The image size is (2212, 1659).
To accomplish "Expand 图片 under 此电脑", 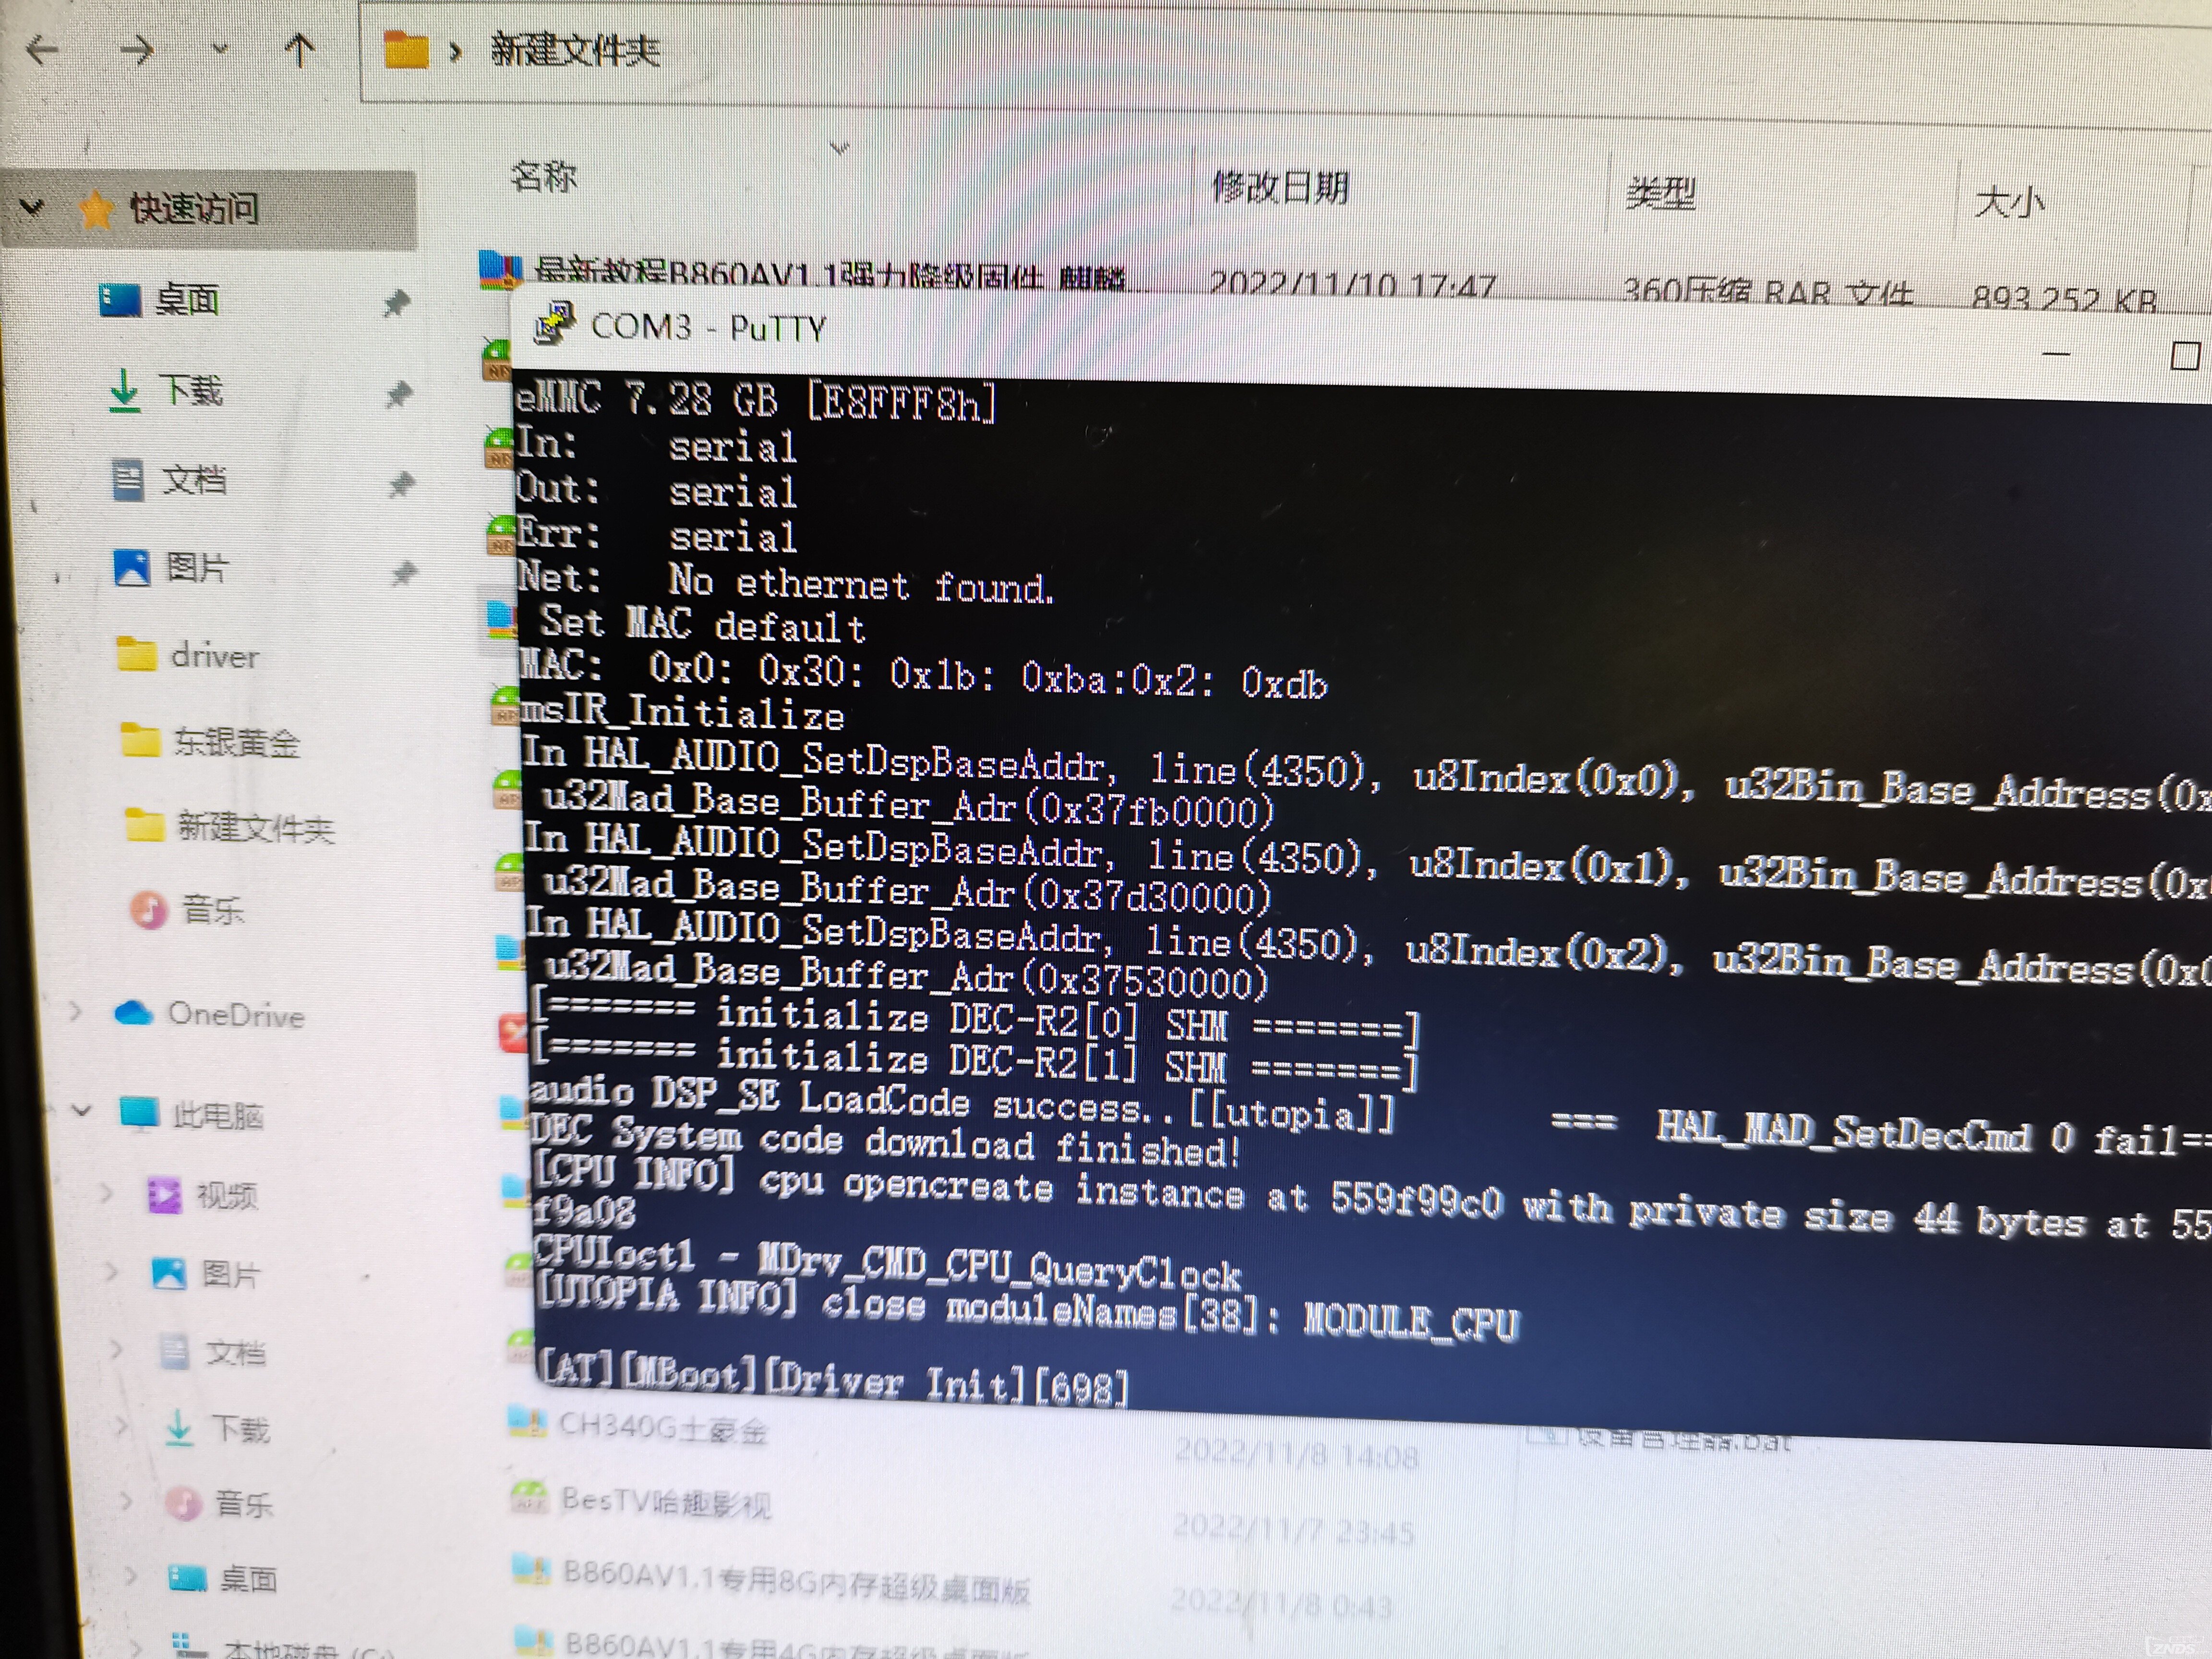I will click(111, 1271).
